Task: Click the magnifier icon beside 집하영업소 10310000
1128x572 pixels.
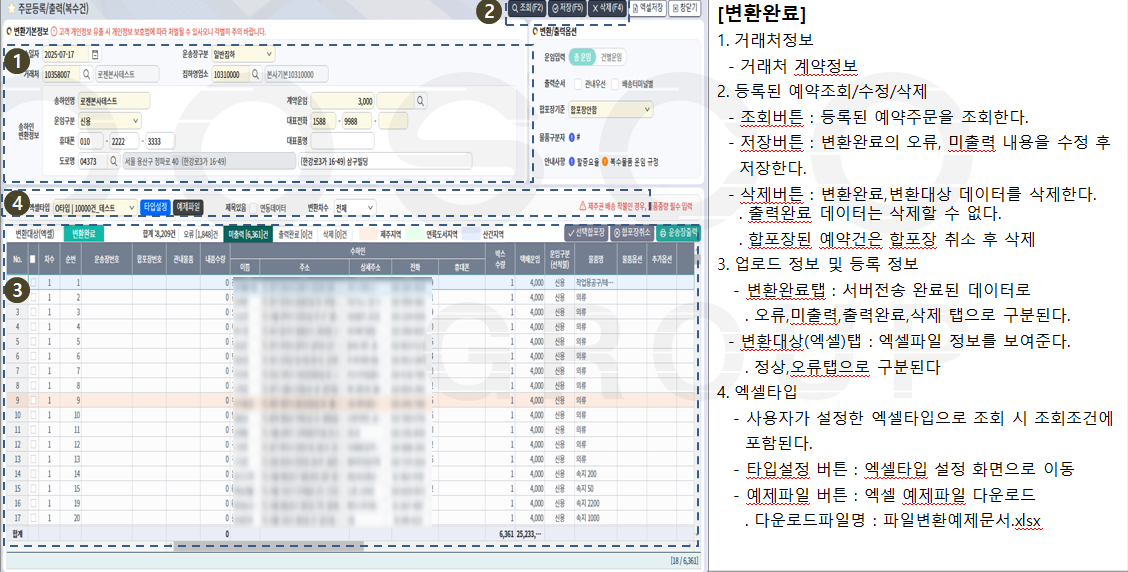Action: [255, 74]
